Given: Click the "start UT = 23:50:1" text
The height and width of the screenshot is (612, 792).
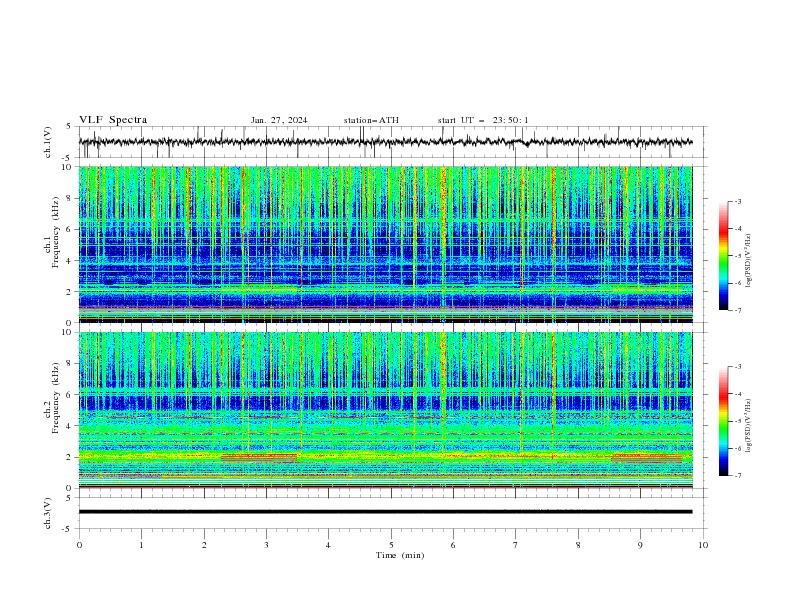Looking at the screenshot, I should point(483,120).
